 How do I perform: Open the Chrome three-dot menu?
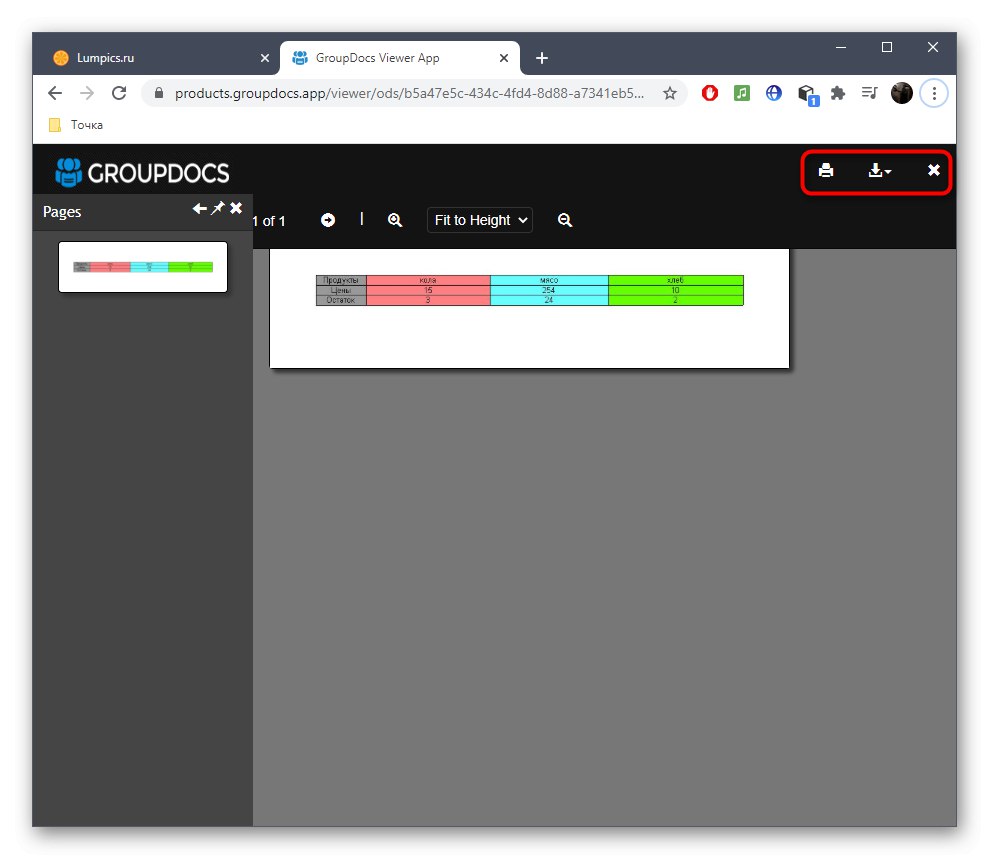click(934, 93)
